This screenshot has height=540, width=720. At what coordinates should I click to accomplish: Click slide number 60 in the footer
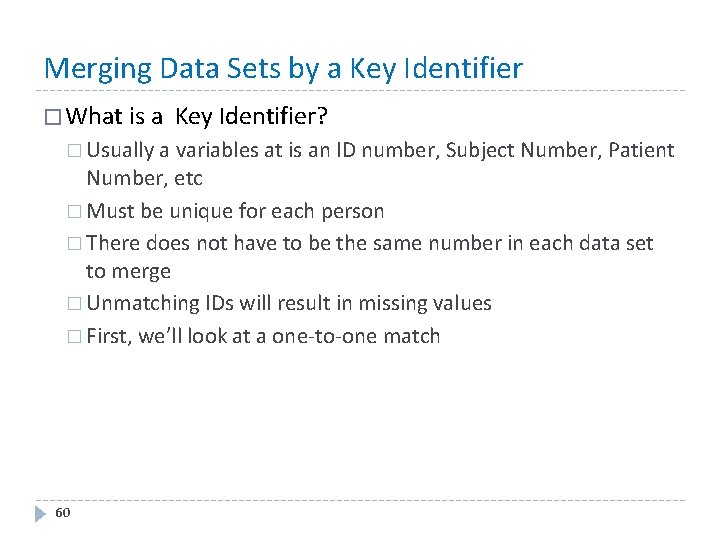tap(62, 513)
